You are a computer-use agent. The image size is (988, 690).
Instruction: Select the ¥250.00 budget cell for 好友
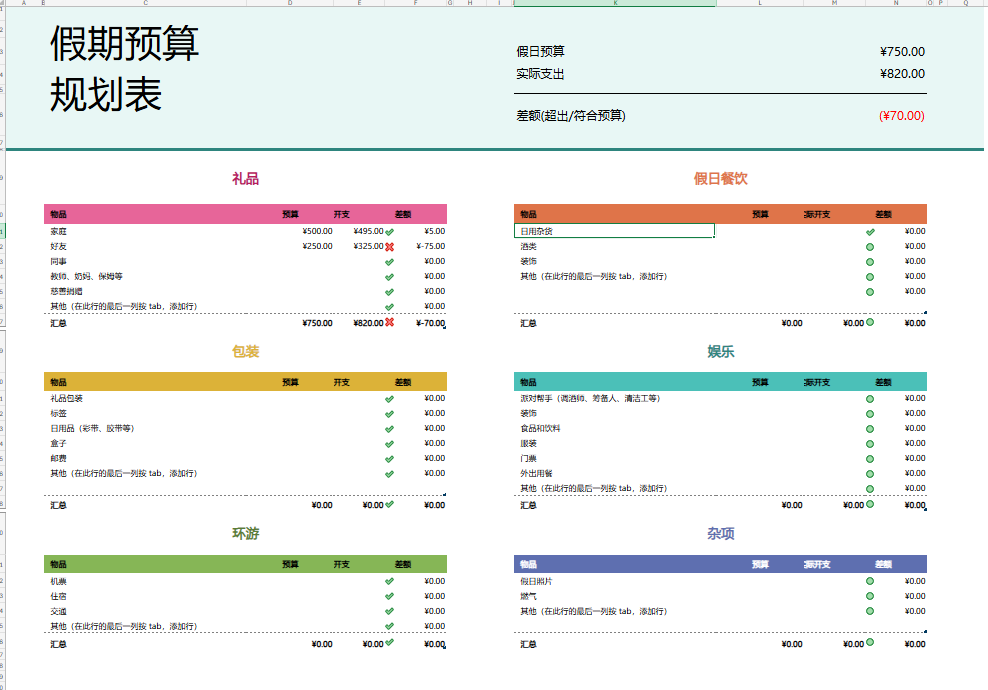click(317, 246)
